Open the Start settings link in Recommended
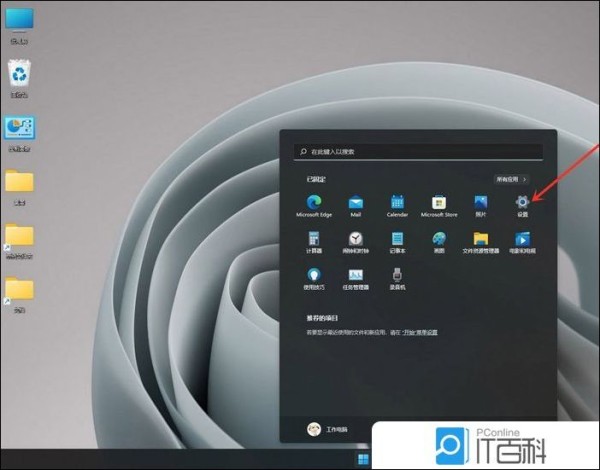 pos(419,332)
